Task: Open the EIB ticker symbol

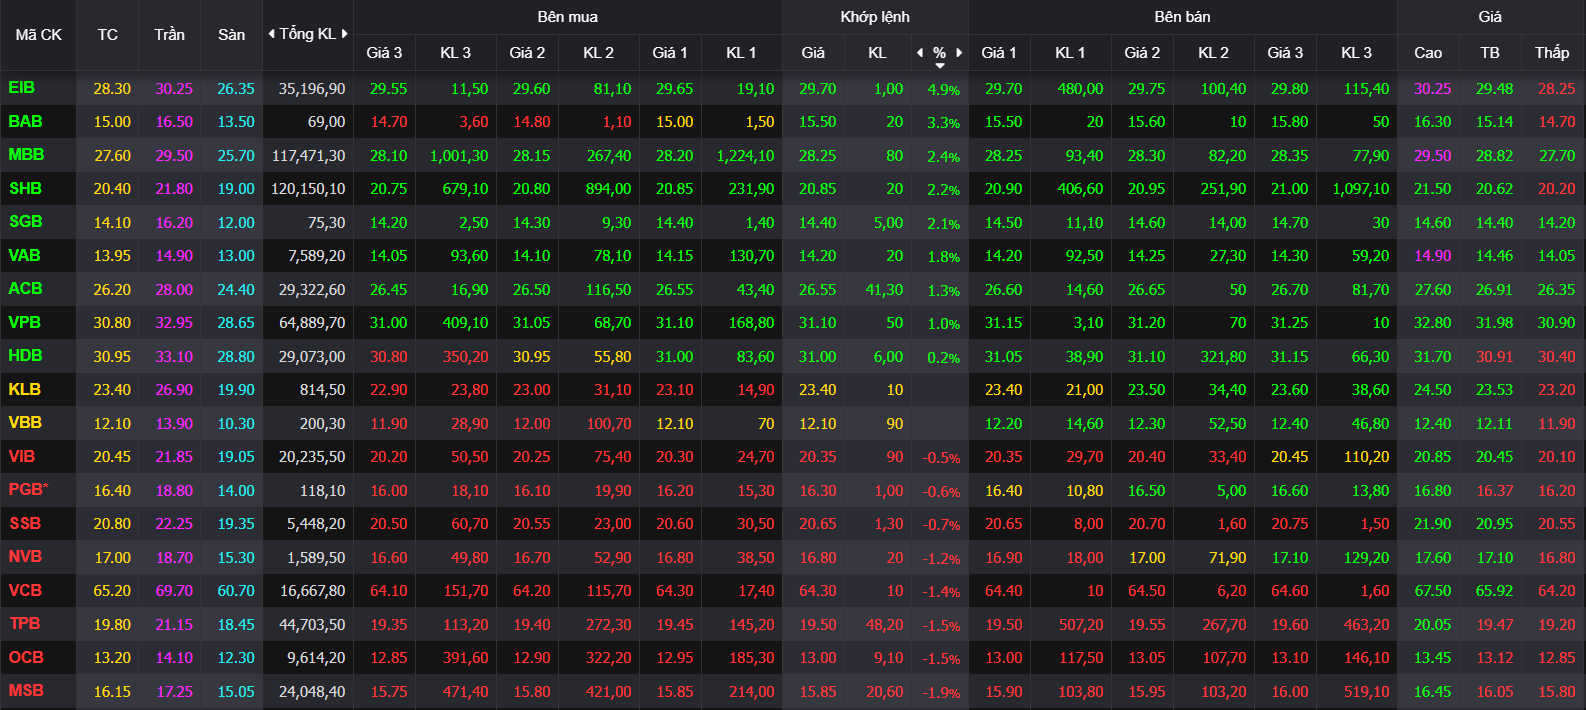Action: 21,88
